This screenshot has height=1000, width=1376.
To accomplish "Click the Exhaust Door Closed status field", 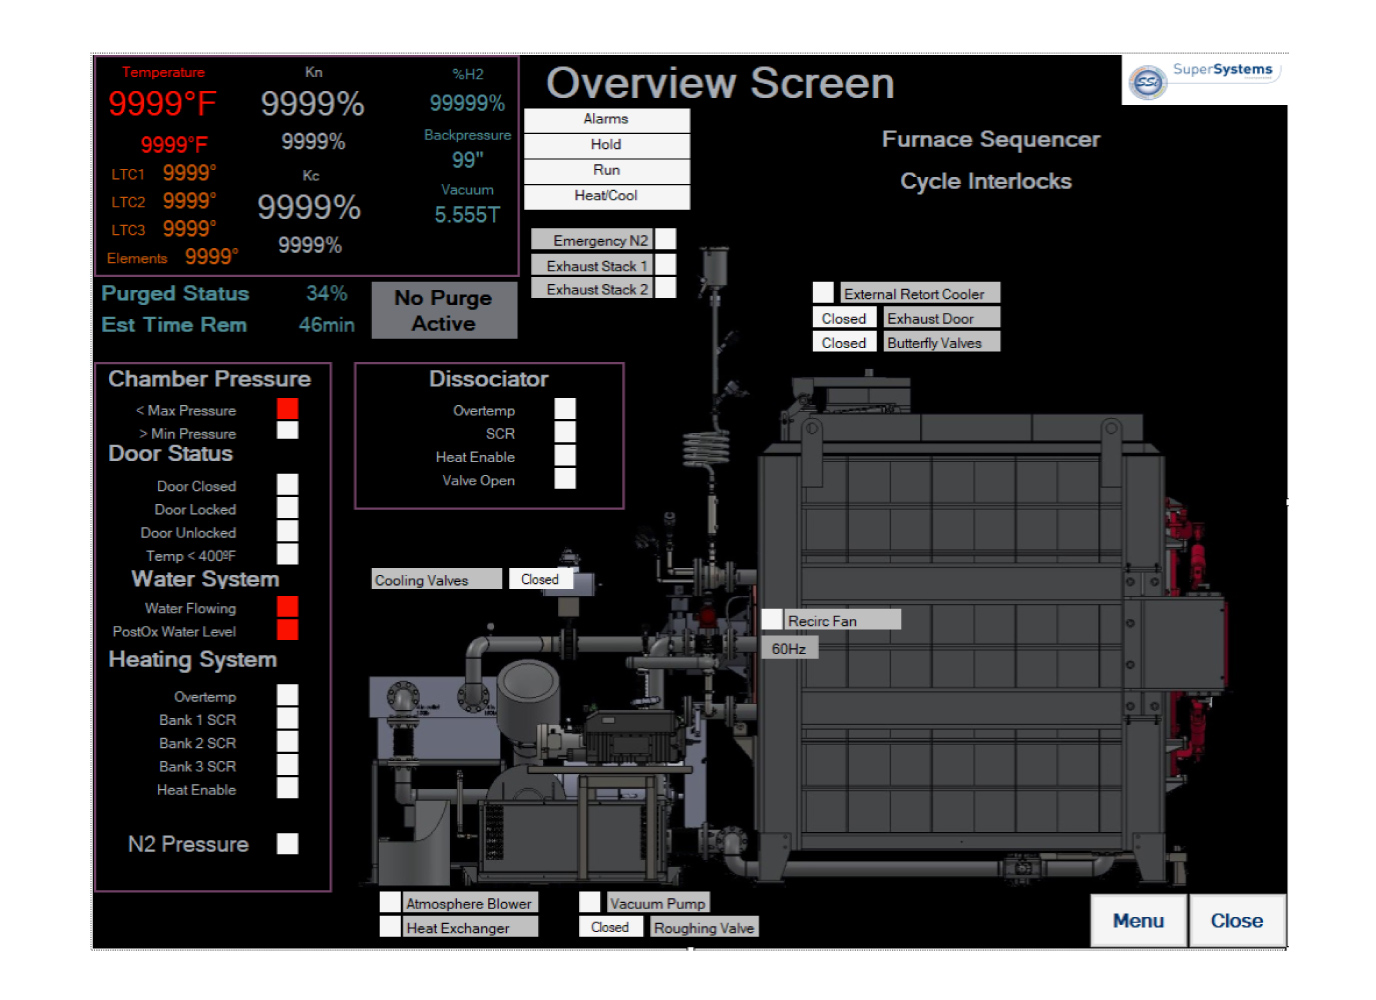I will tap(843, 318).
